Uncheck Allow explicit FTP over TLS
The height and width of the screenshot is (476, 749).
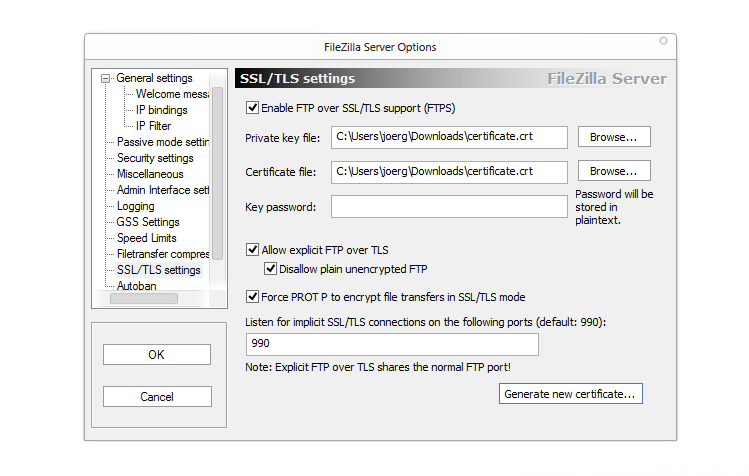tap(253, 249)
